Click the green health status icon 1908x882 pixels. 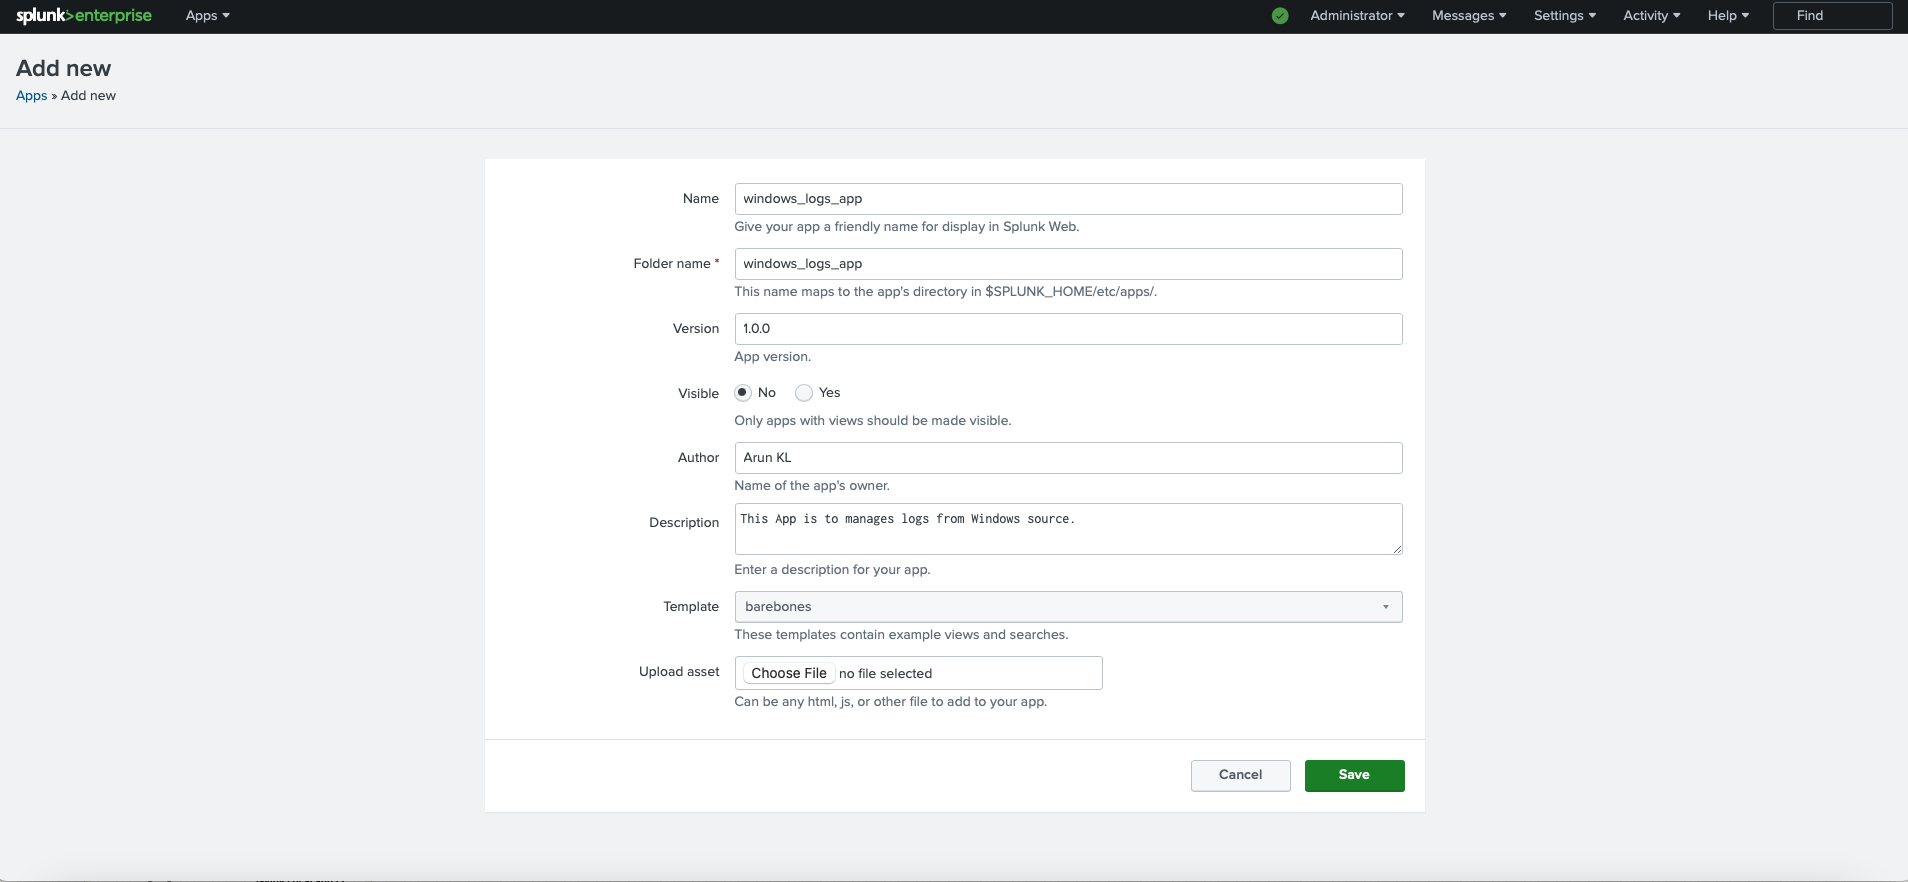tap(1280, 16)
